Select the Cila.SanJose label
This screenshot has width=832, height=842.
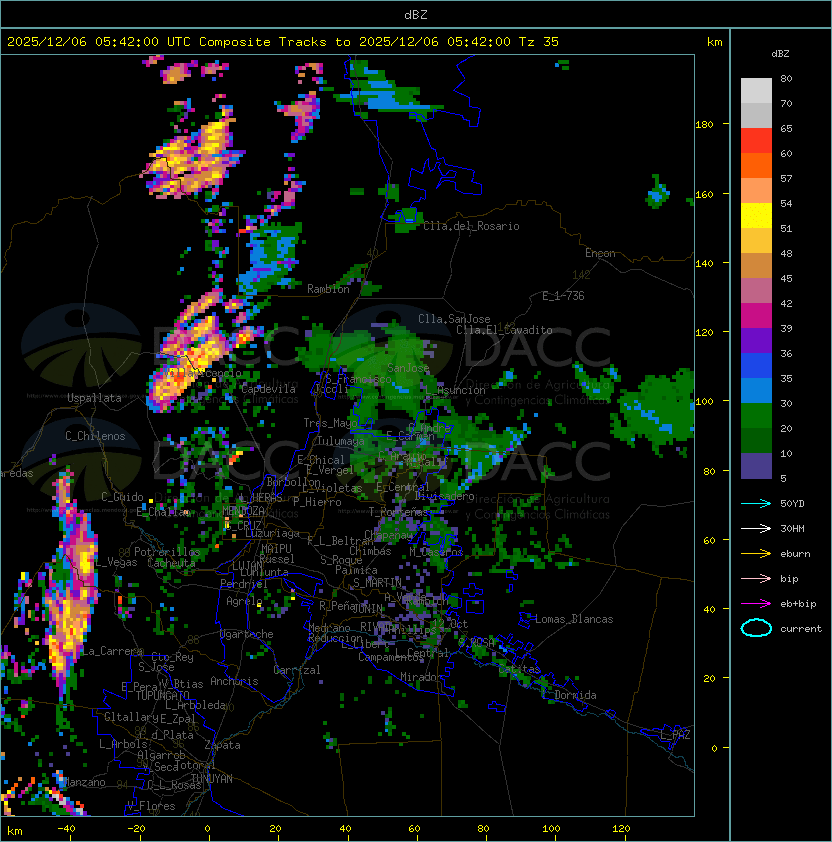coord(454,319)
